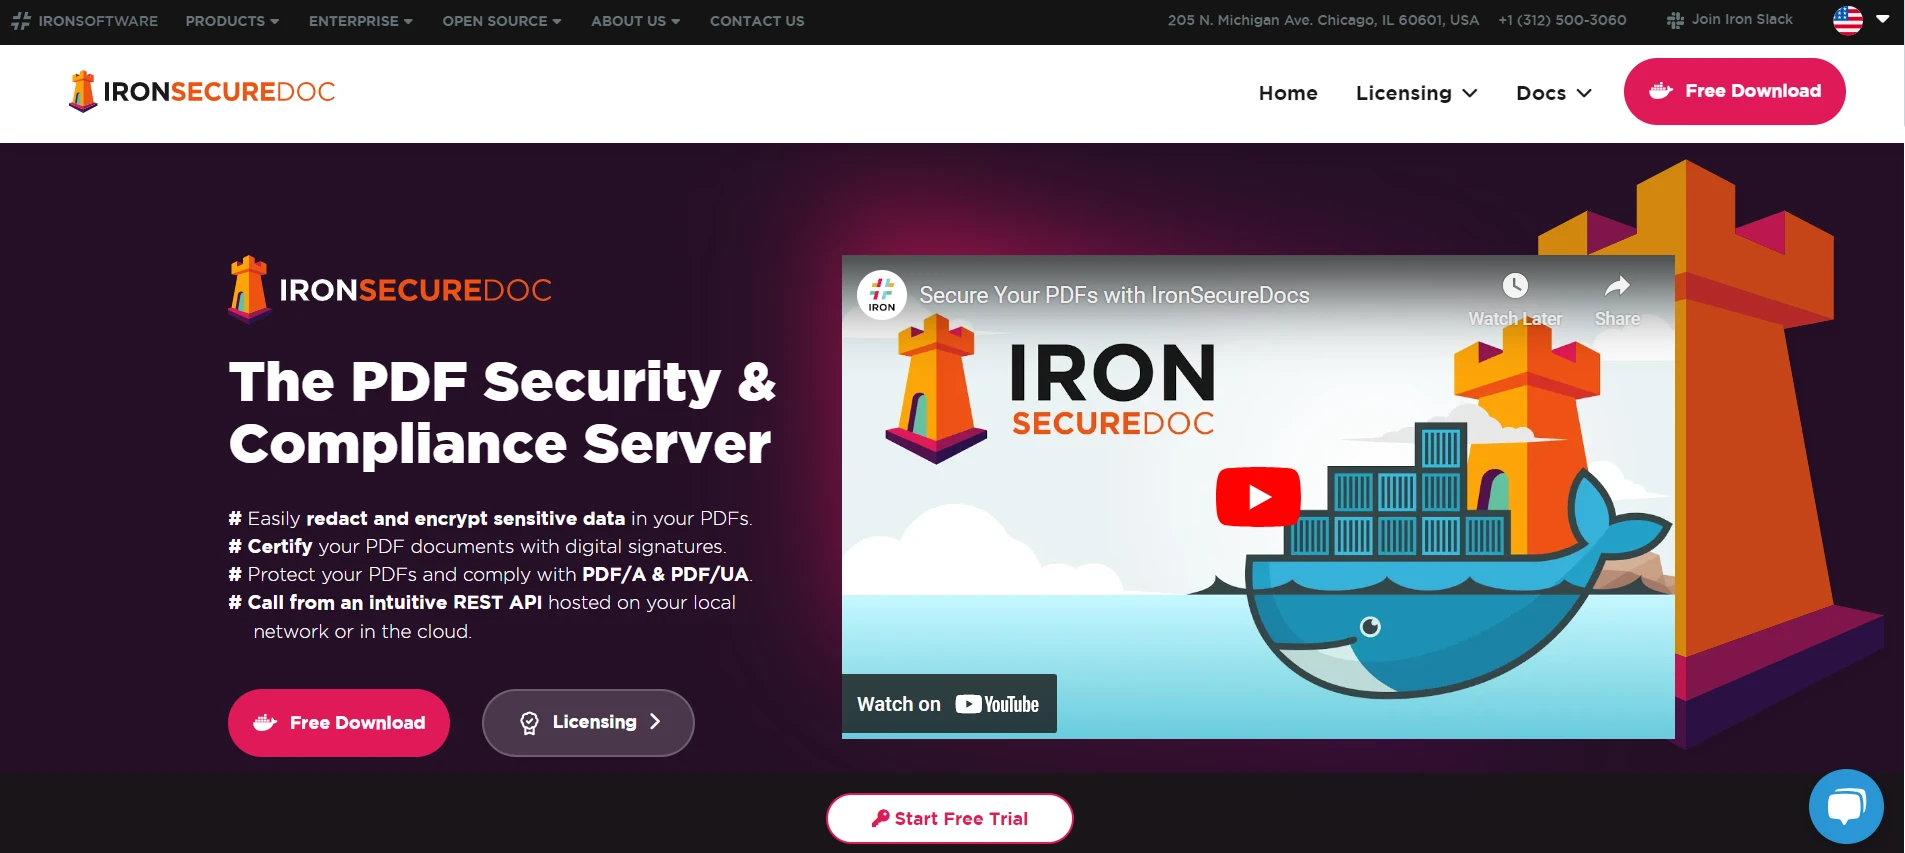Click the IronSecureDoc logo in header
This screenshot has height=853, width=1905.
(202, 92)
